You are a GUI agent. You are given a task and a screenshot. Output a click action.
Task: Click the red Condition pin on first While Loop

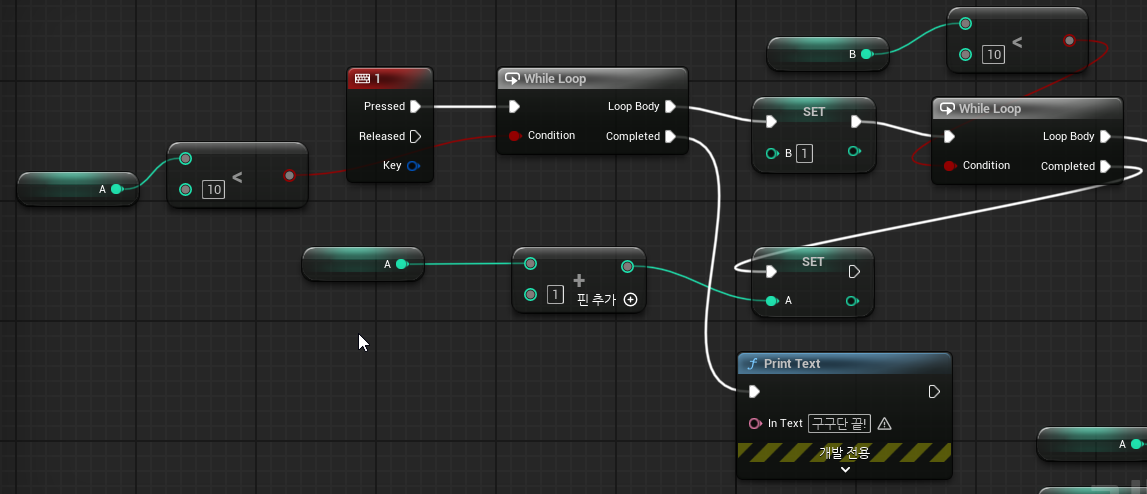tap(514, 135)
